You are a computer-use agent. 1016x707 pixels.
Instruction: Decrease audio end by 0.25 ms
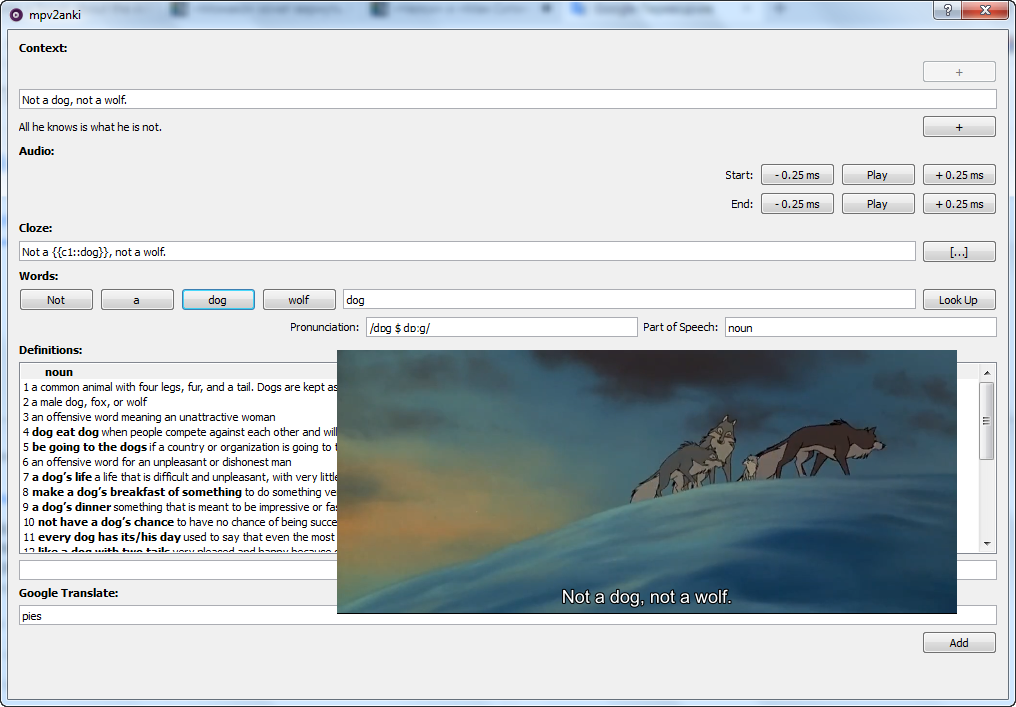tap(797, 204)
